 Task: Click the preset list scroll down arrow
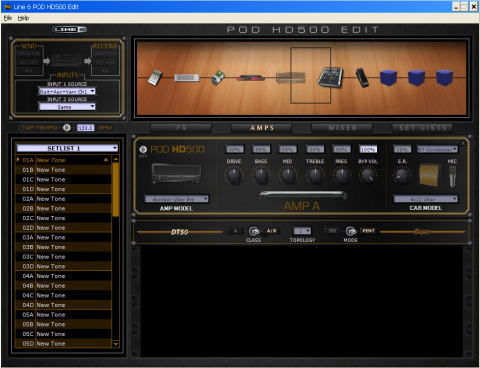pyautogui.click(x=116, y=344)
